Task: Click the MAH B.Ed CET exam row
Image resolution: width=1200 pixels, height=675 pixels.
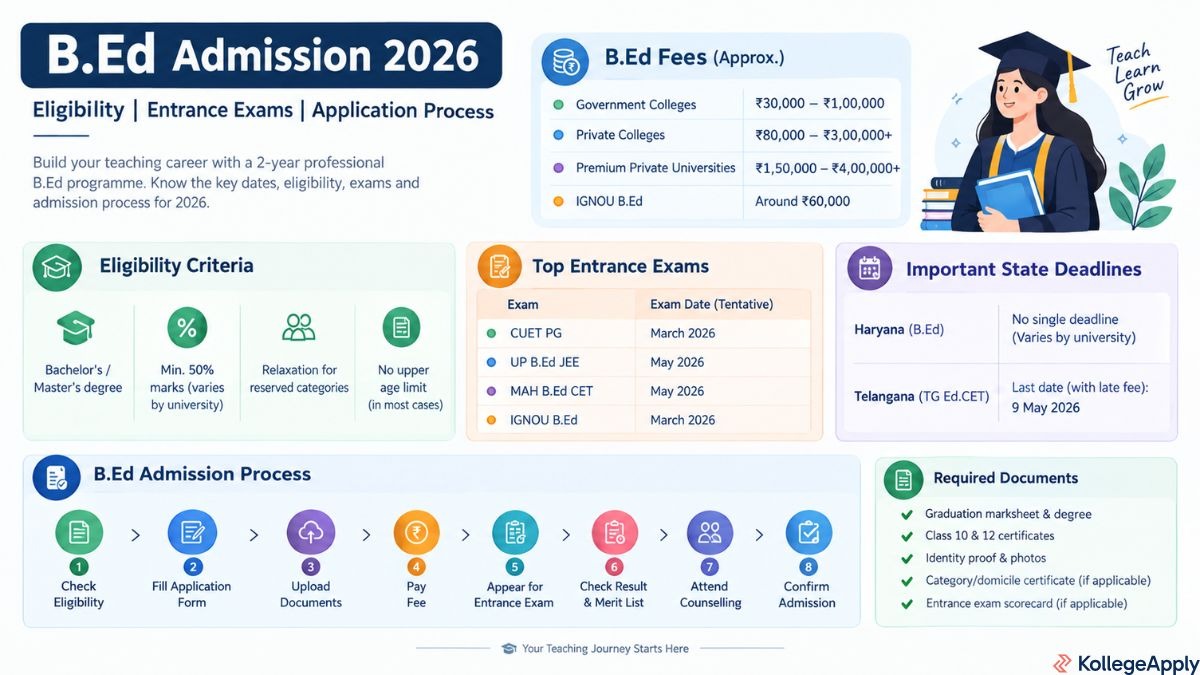Action: click(x=643, y=391)
